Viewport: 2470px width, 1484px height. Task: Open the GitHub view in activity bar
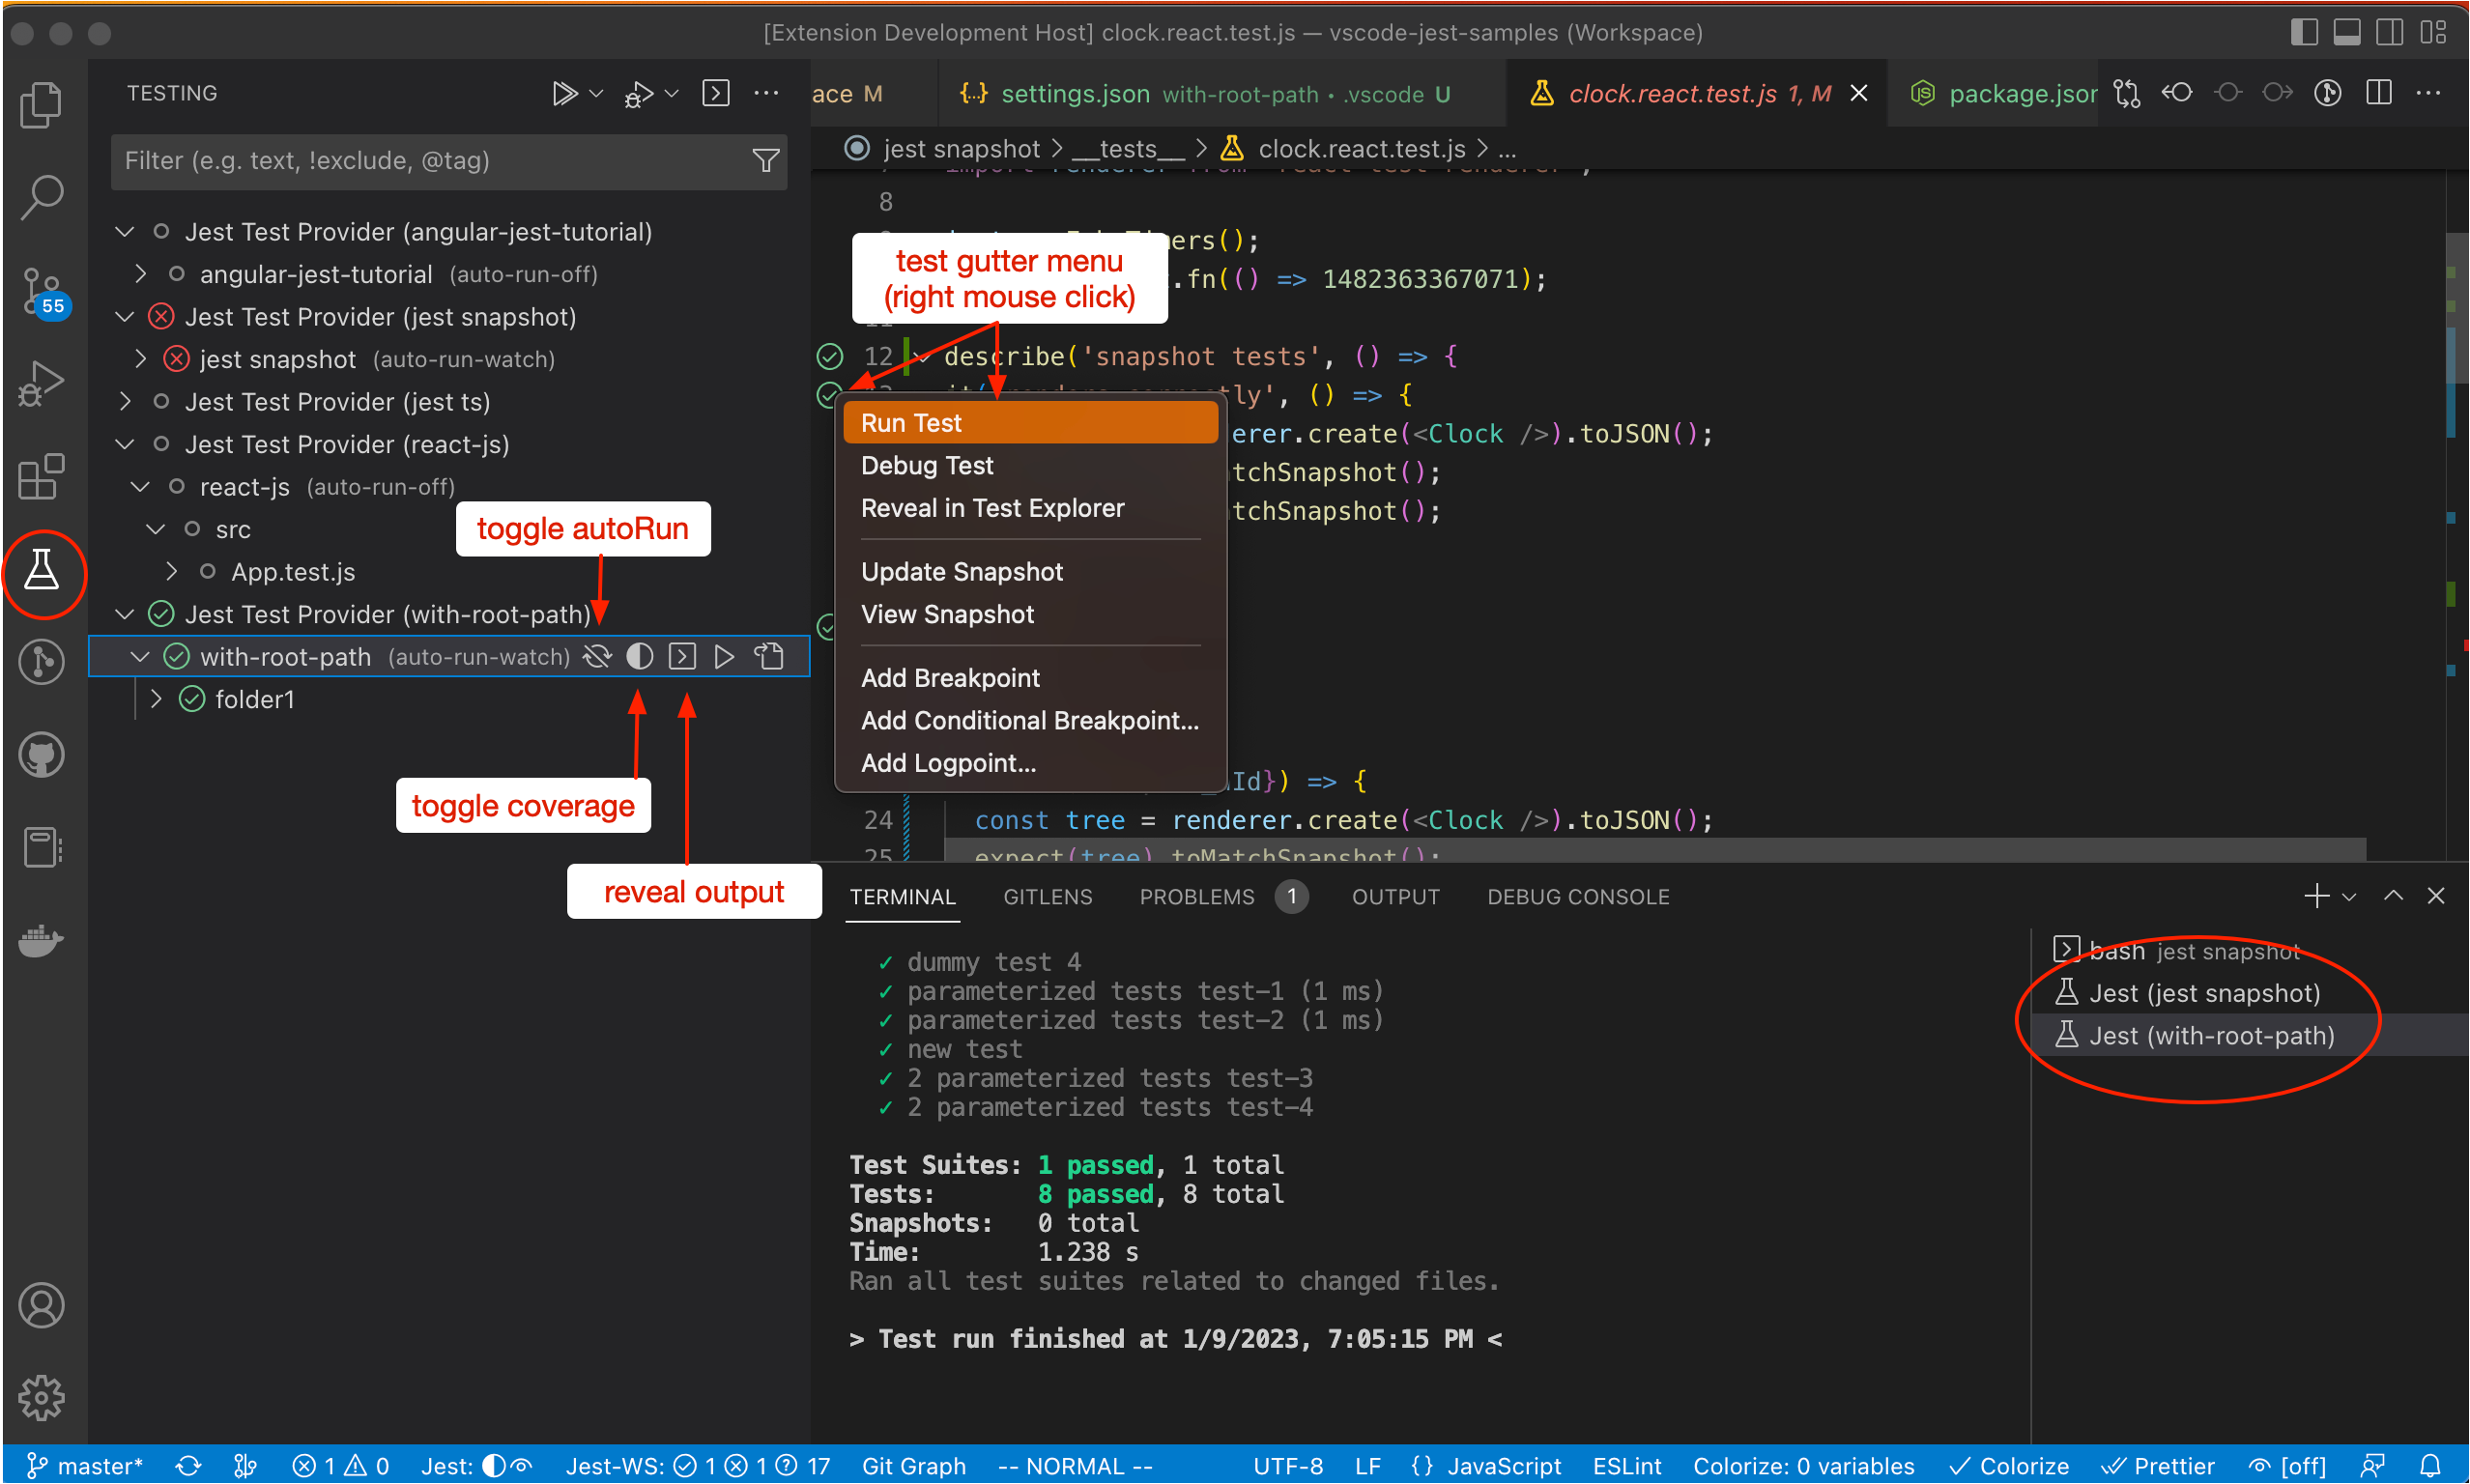pyautogui.click(x=42, y=755)
